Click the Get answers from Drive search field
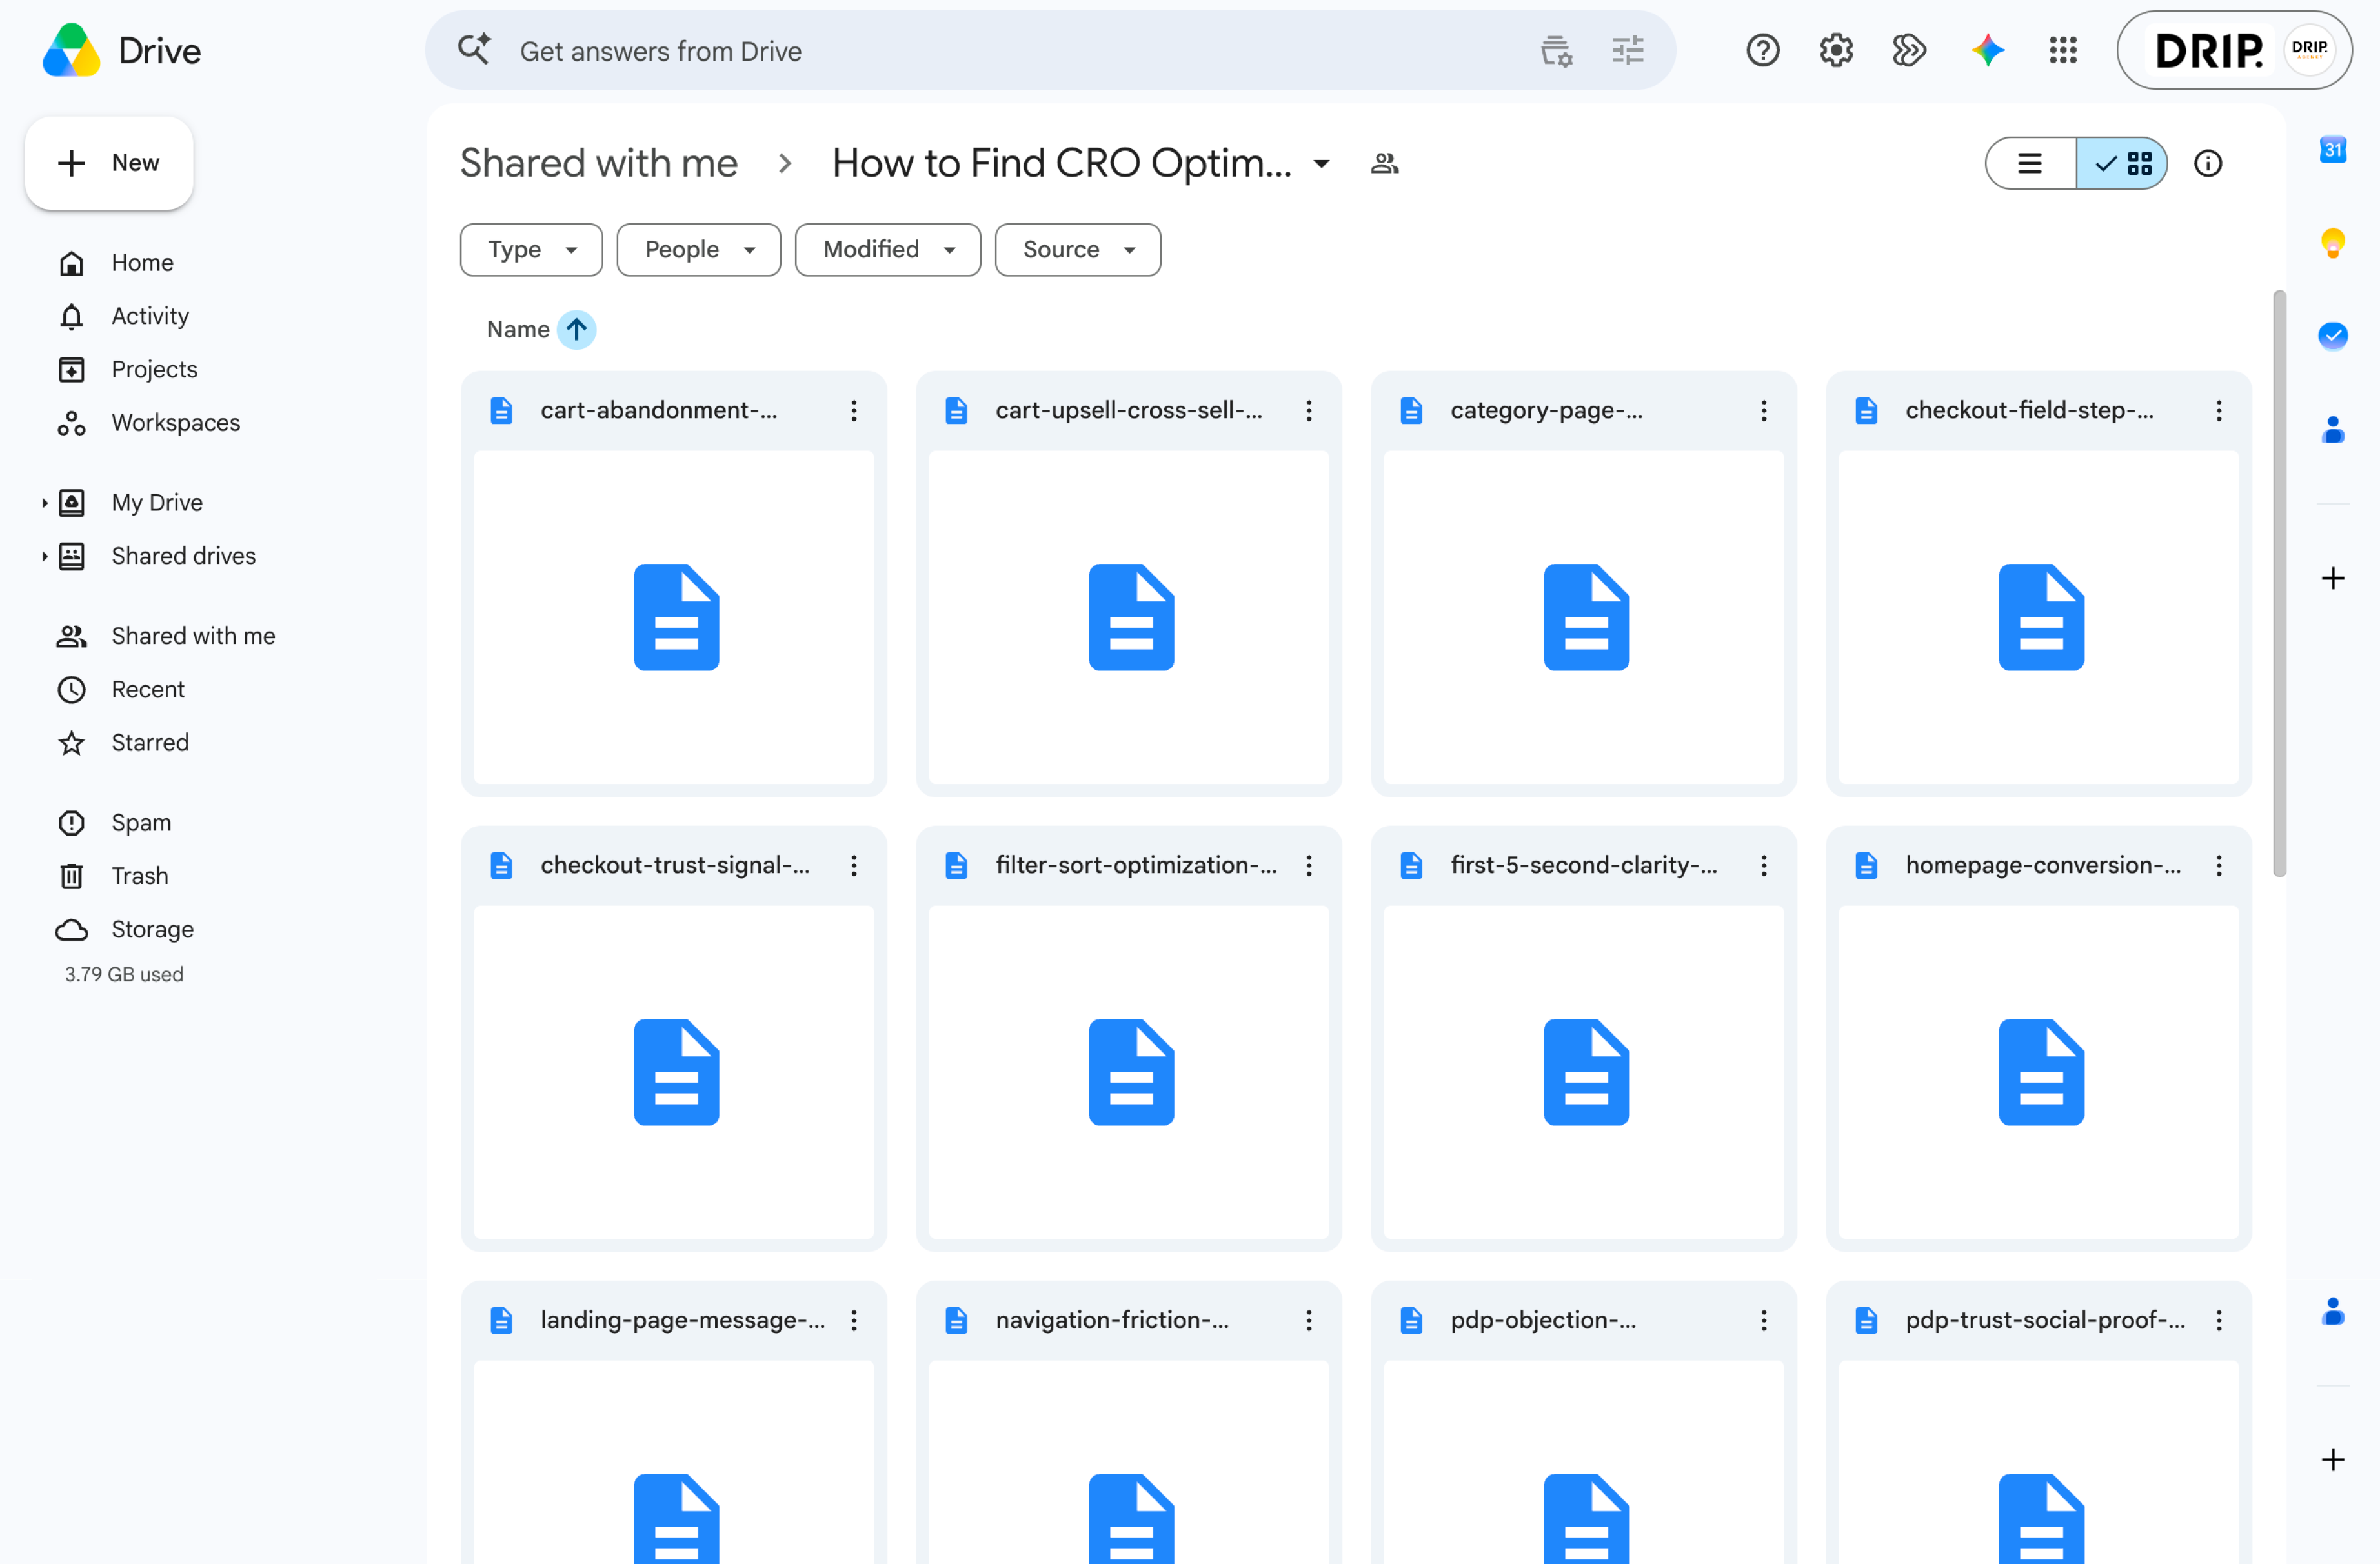The image size is (2380, 1564). 1050,50
